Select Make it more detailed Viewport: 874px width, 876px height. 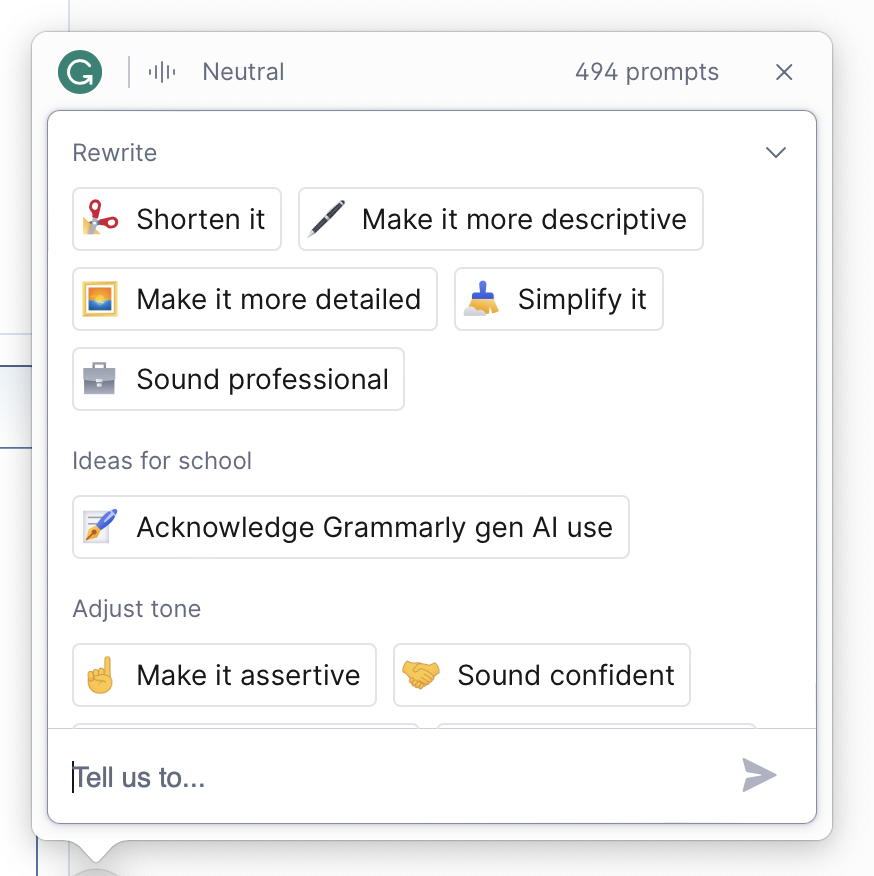[255, 299]
